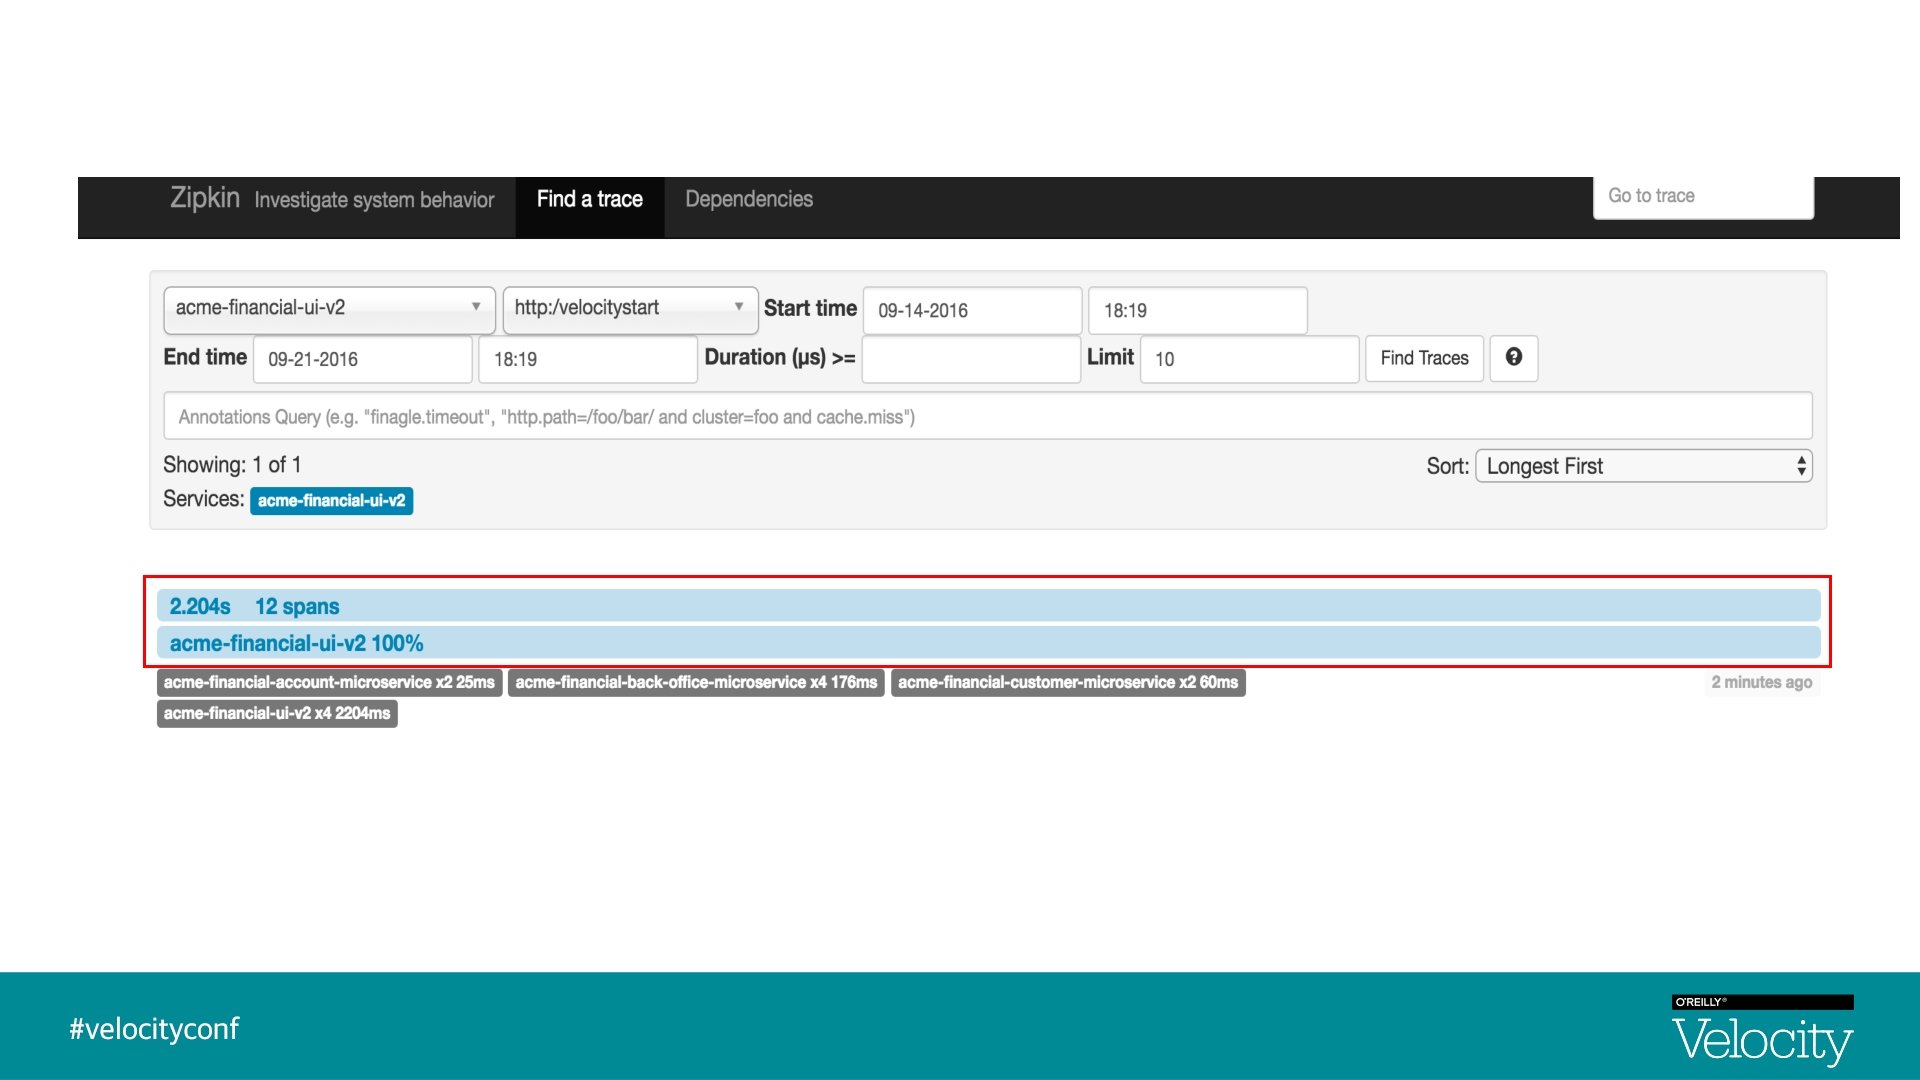This screenshot has height=1080, width=1920.
Task: Switch to the Find a trace tab
Action: 589,199
